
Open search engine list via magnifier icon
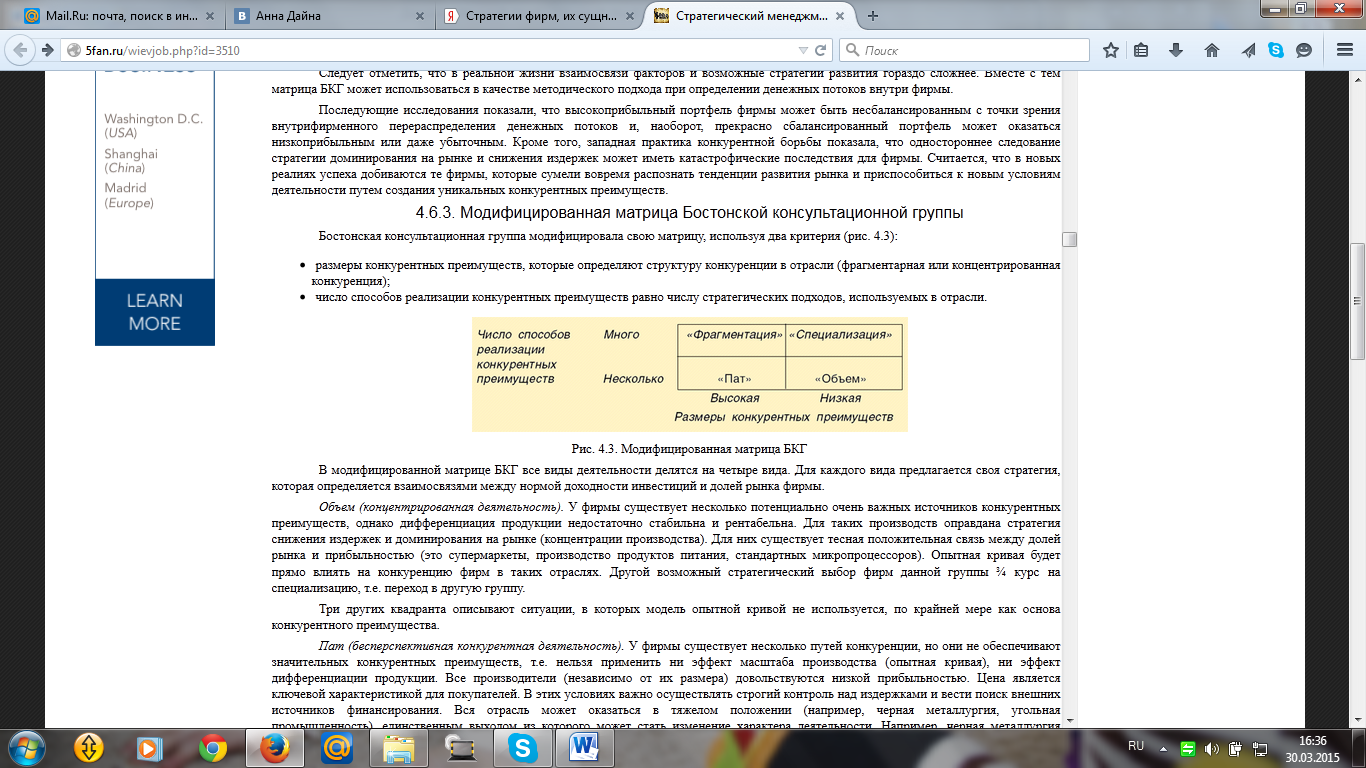point(852,50)
